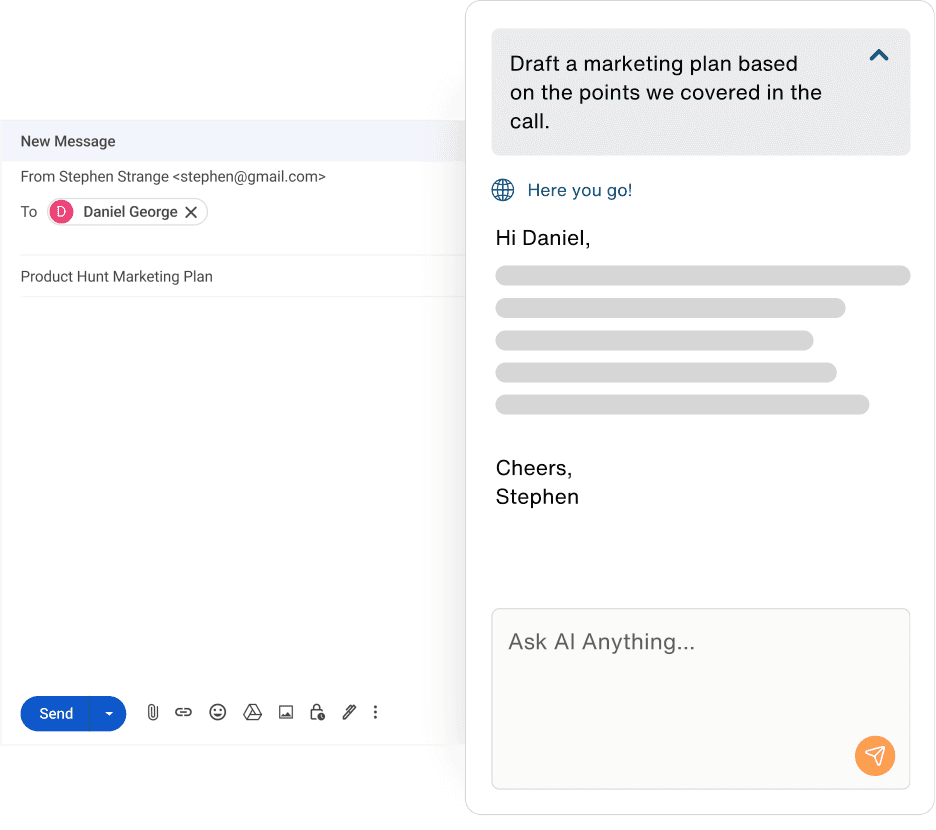Click the Hi Daniel greeting text
The image size is (936, 830).
coord(543,238)
